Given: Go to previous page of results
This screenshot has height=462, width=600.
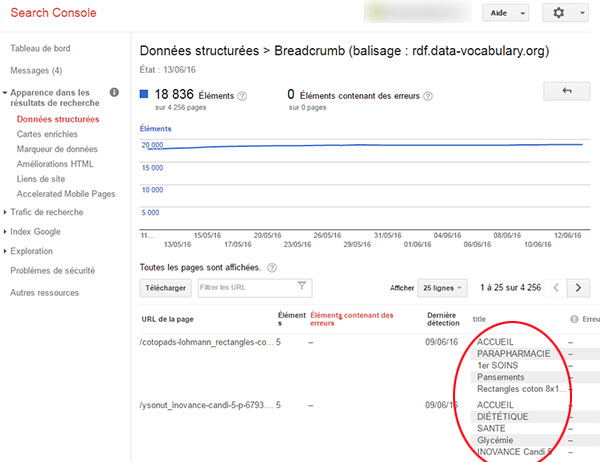Looking at the screenshot, I should tap(556, 287).
